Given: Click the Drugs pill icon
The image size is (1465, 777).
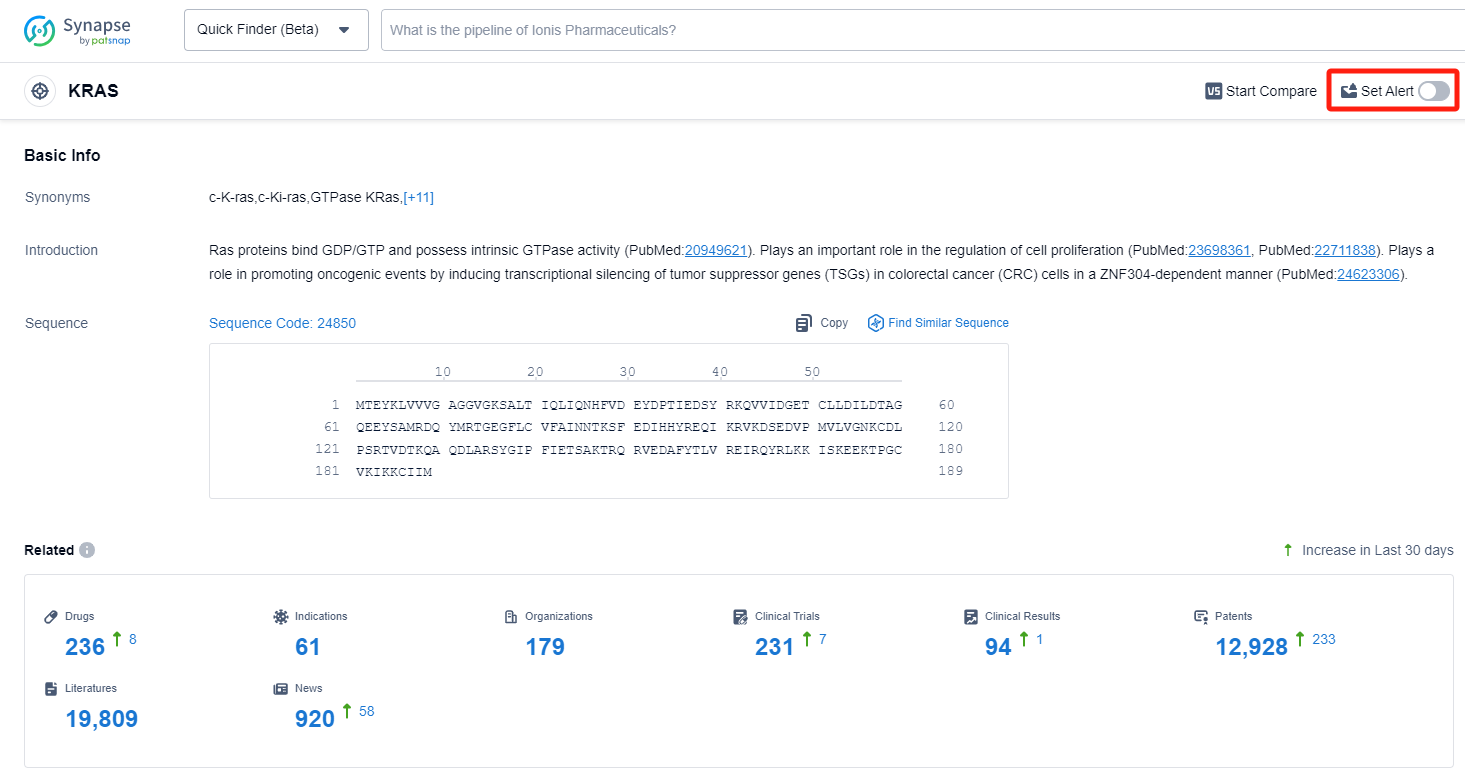Looking at the screenshot, I should [x=52, y=616].
